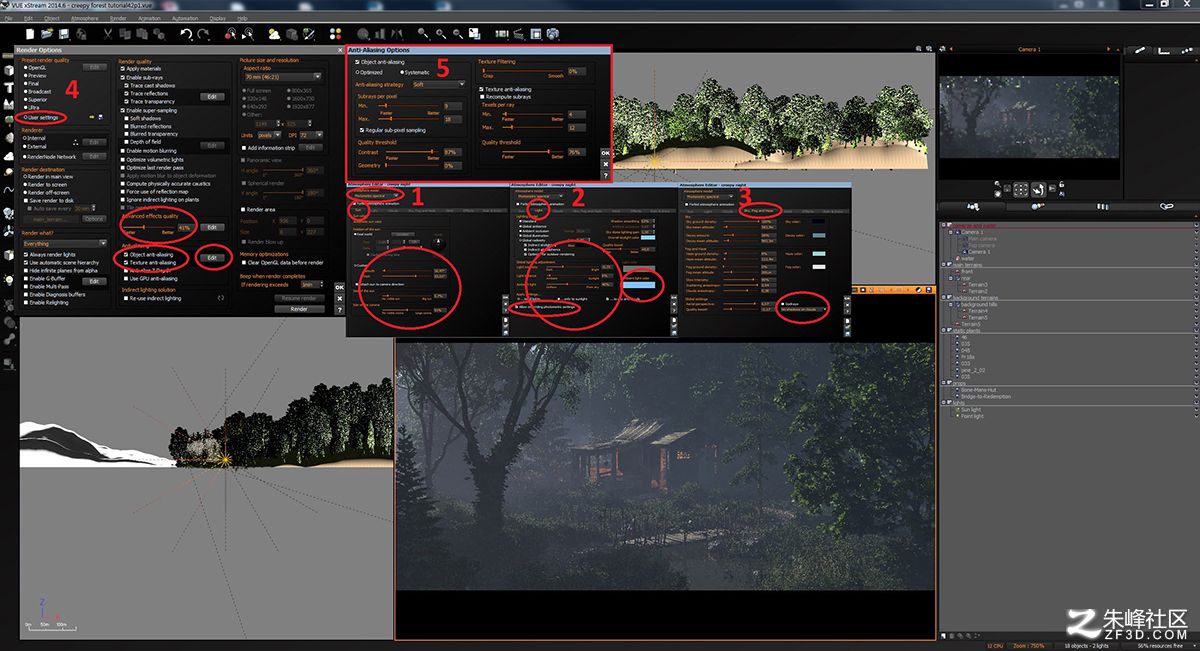1200x651 pixels.
Task: Toggle Regular sub-pixel sampling checkbox
Action: coord(392,130)
